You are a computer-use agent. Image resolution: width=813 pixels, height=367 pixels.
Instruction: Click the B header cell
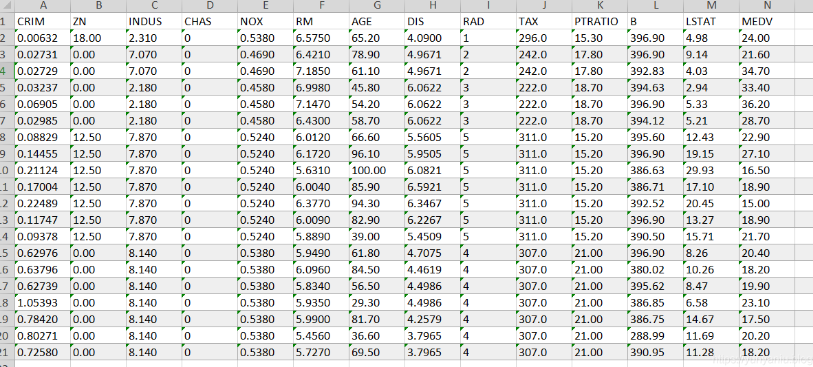click(x=656, y=21)
